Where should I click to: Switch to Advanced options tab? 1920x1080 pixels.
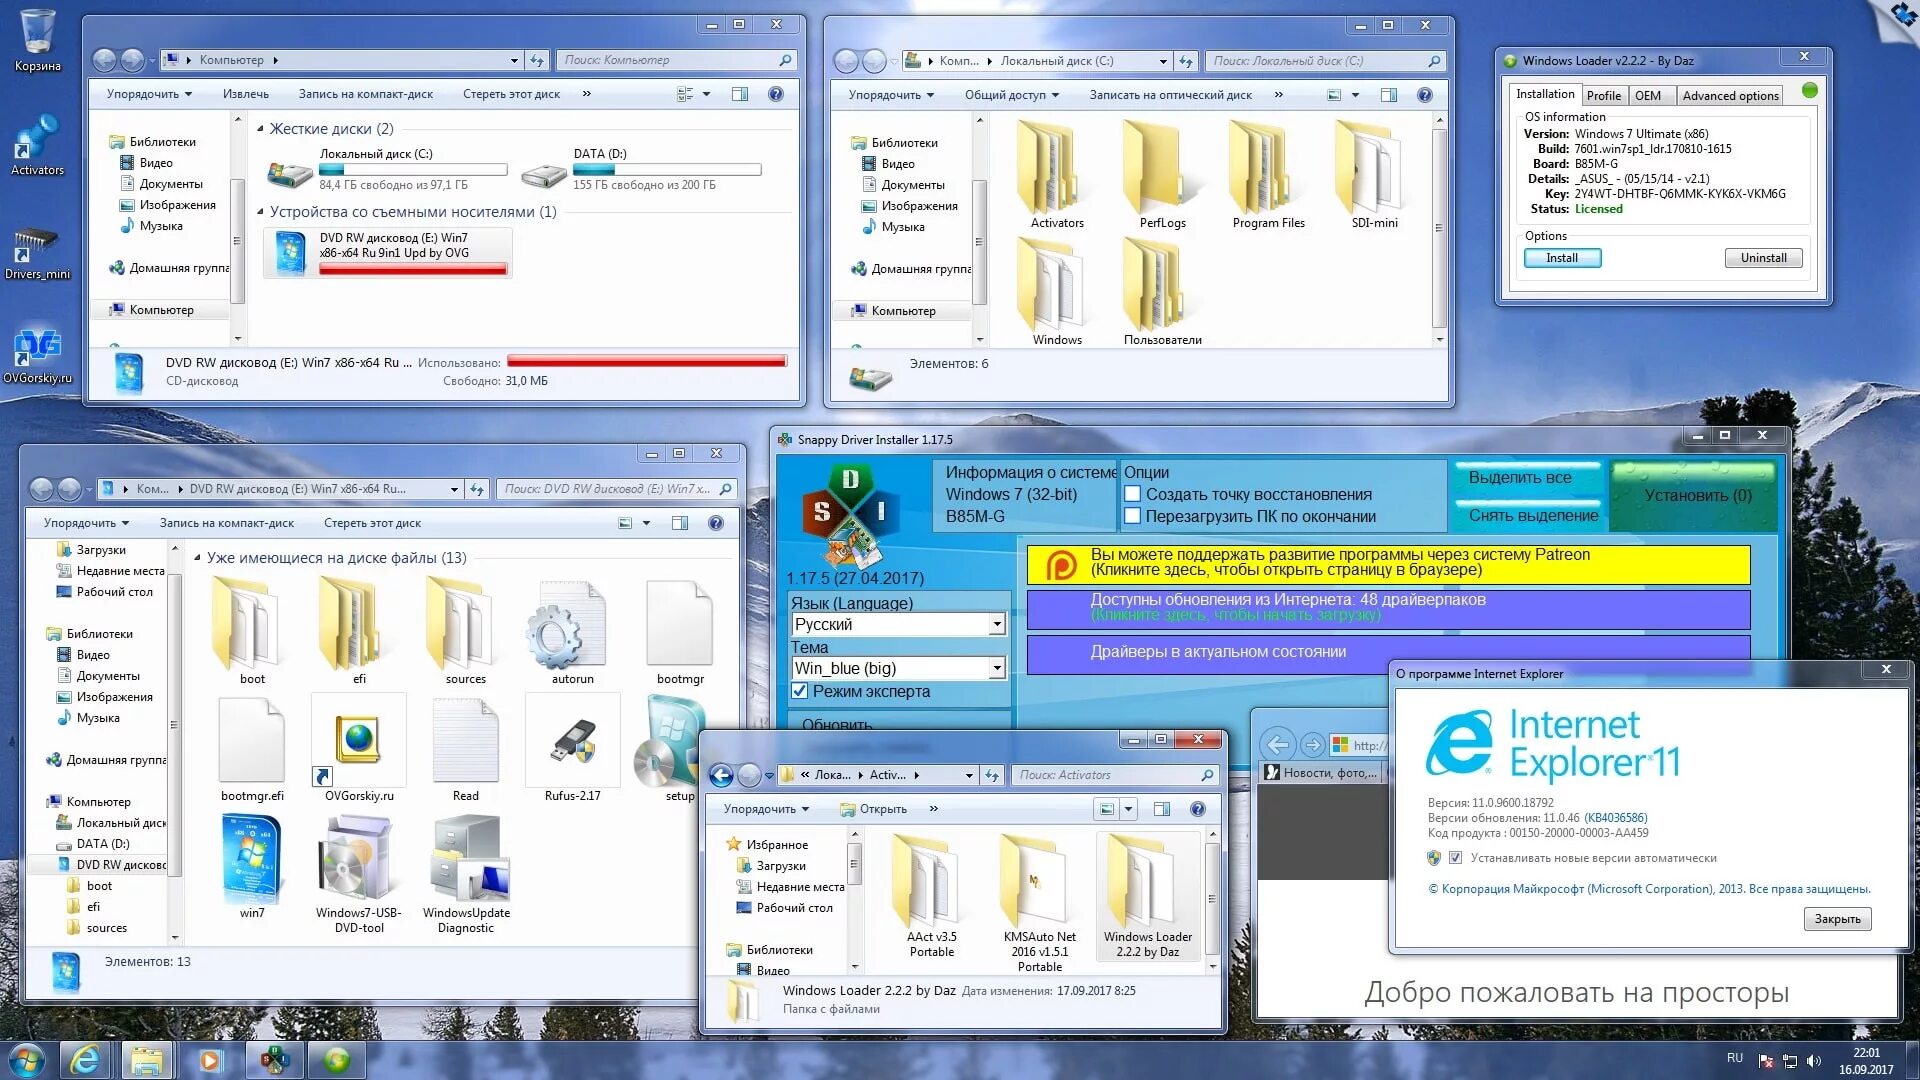pyautogui.click(x=1730, y=96)
